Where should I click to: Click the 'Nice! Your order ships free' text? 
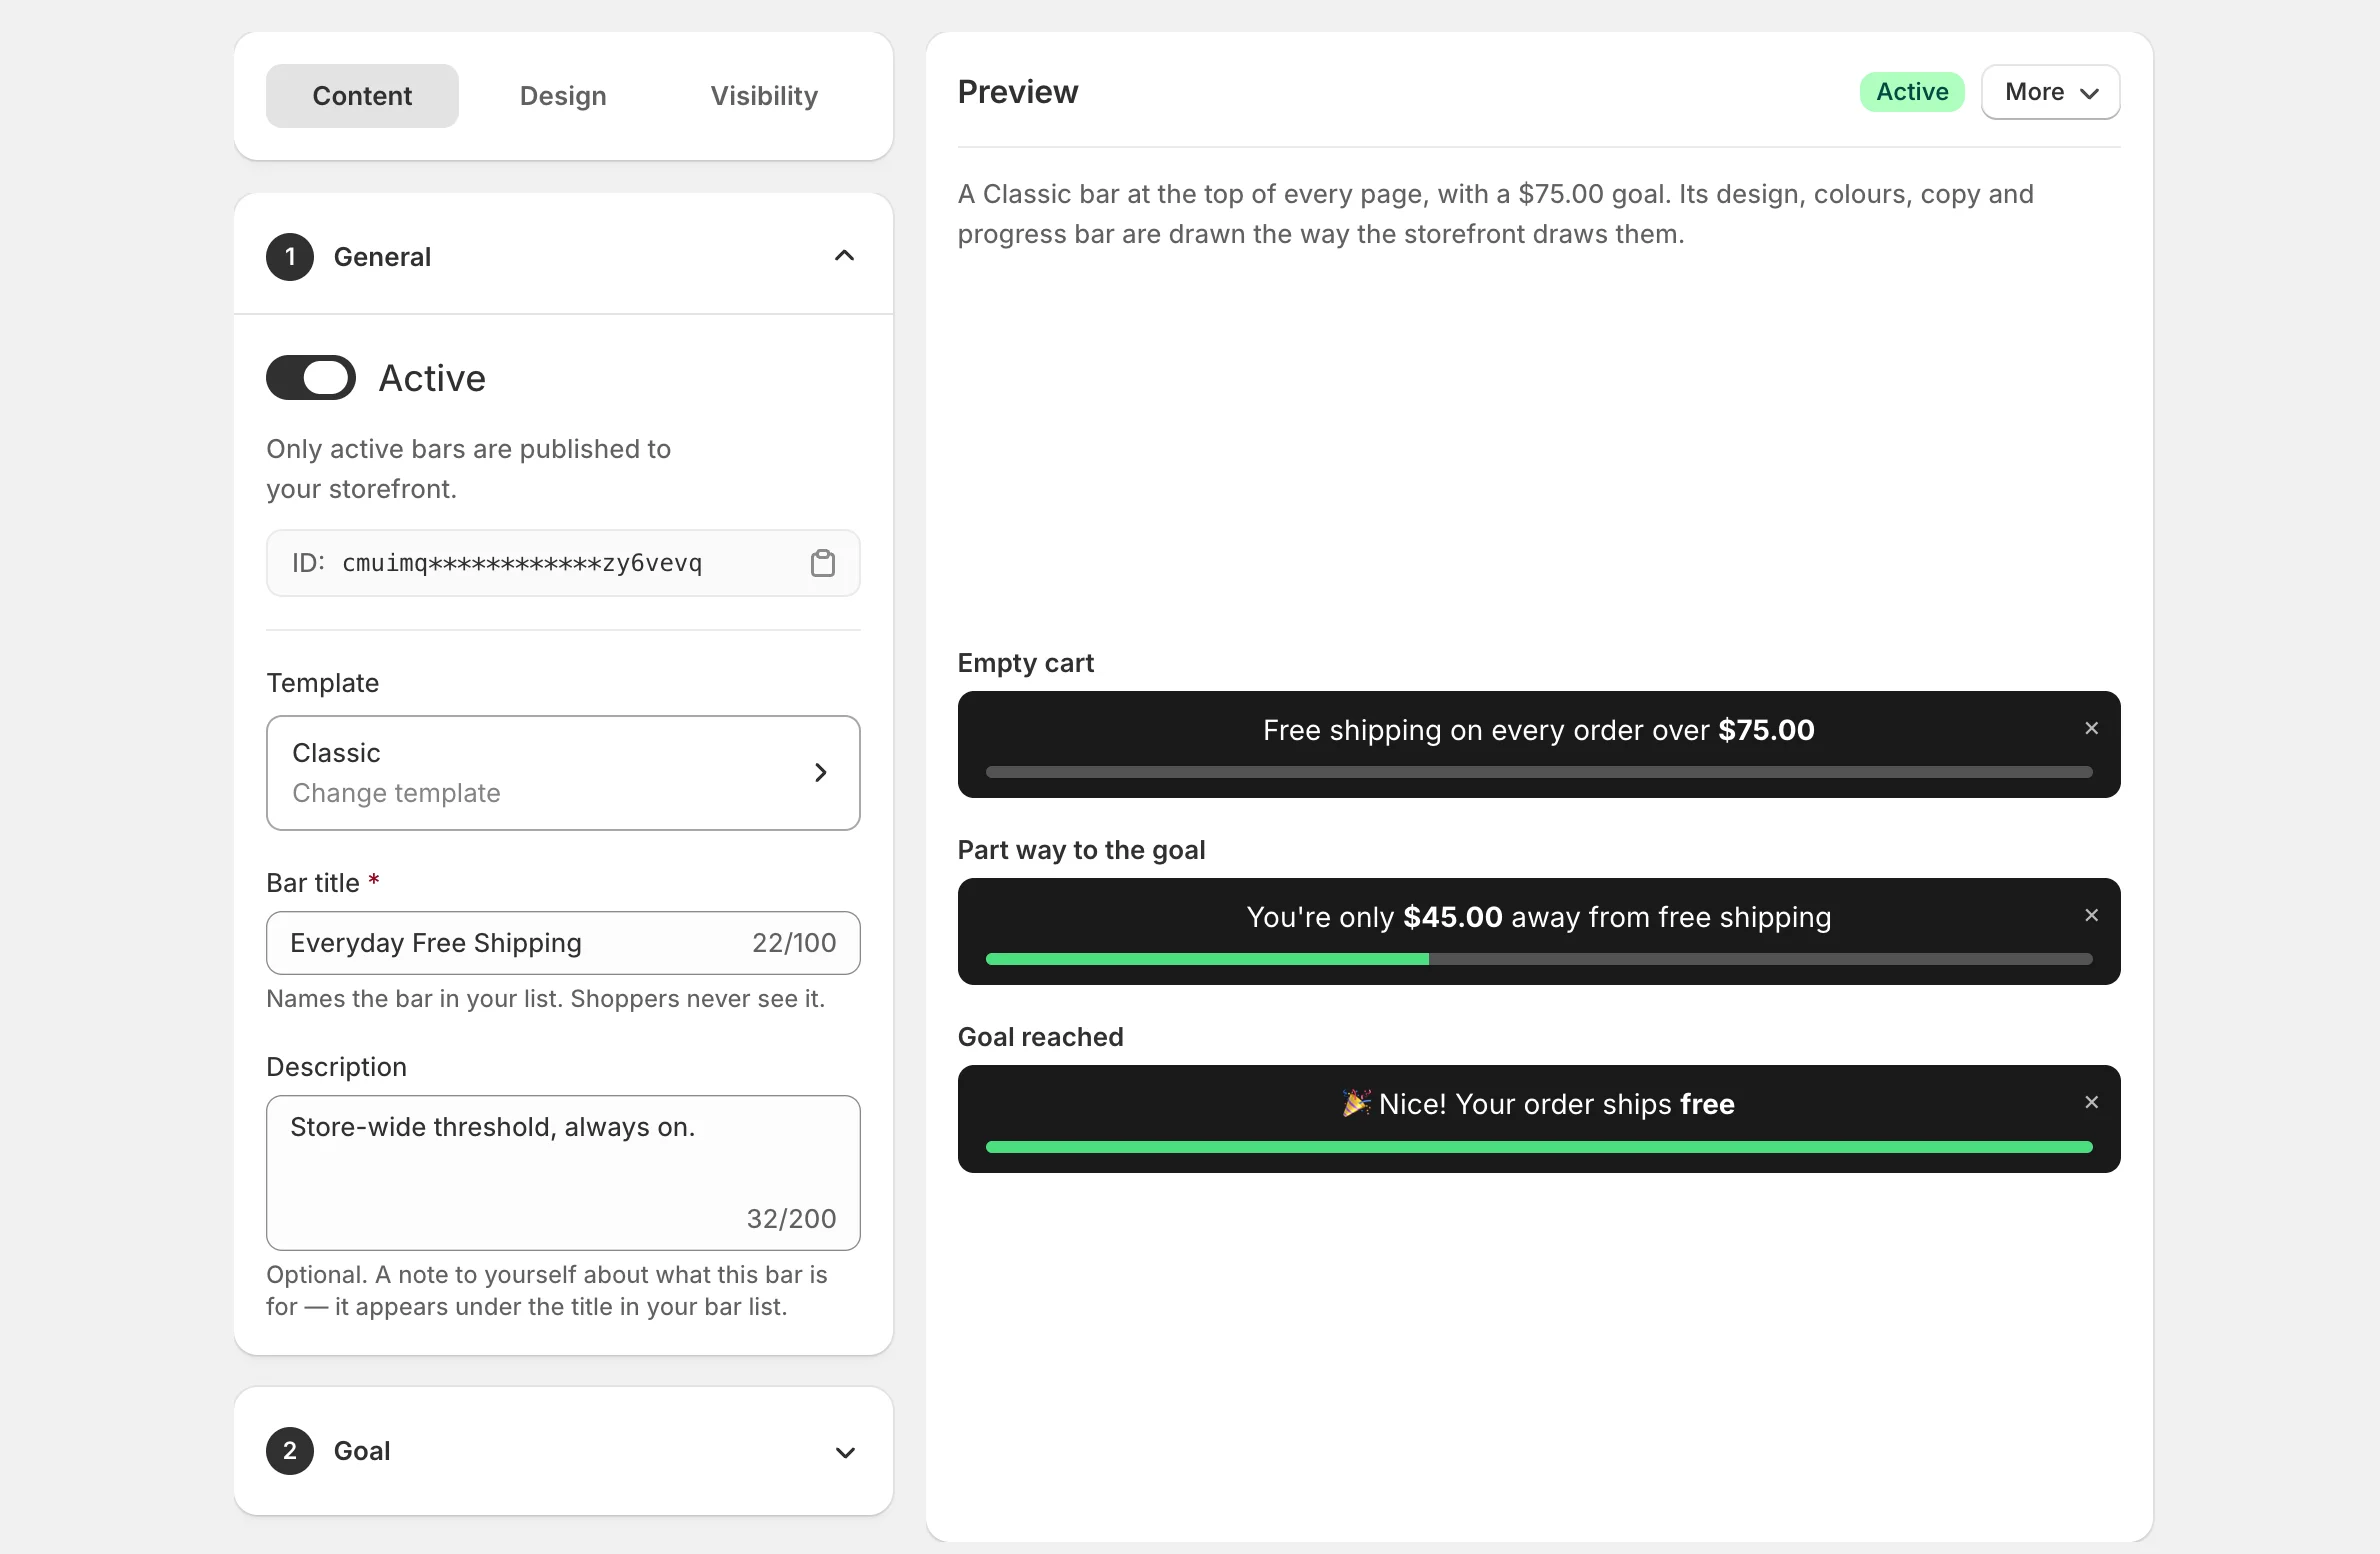pos(1556,1104)
